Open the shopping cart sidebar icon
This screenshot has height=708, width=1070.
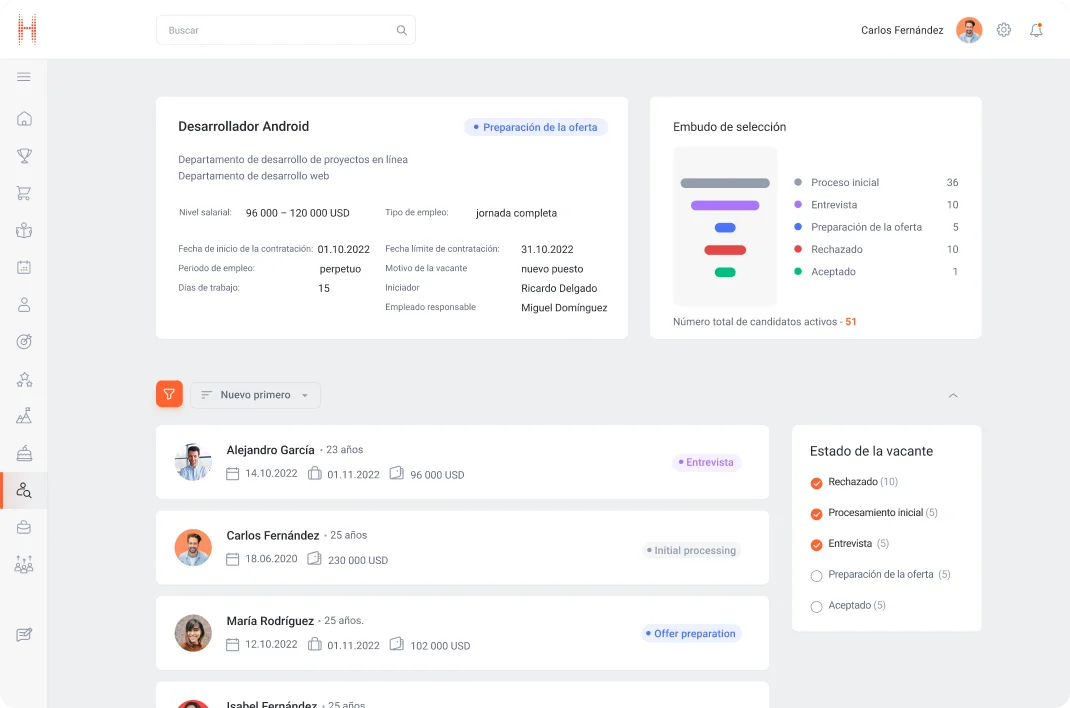[24, 193]
